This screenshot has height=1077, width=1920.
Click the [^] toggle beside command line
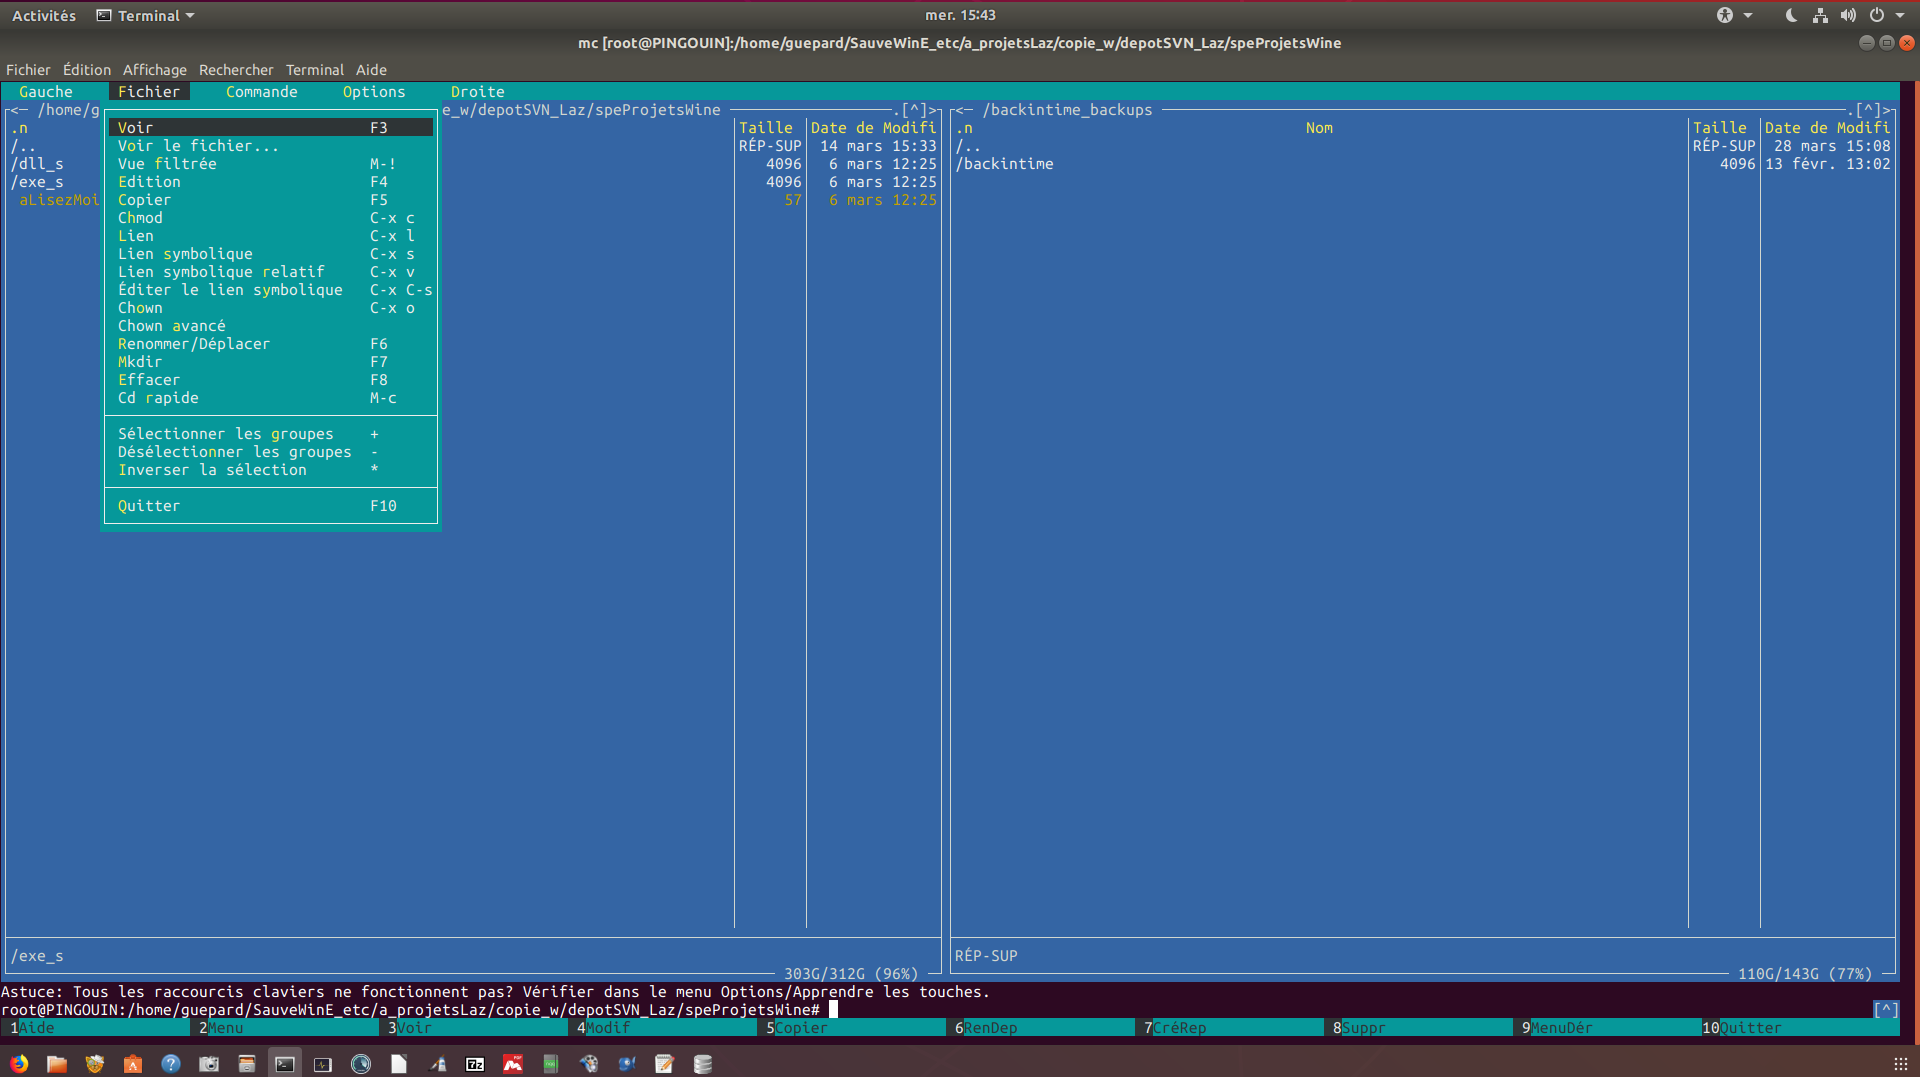click(1886, 1010)
